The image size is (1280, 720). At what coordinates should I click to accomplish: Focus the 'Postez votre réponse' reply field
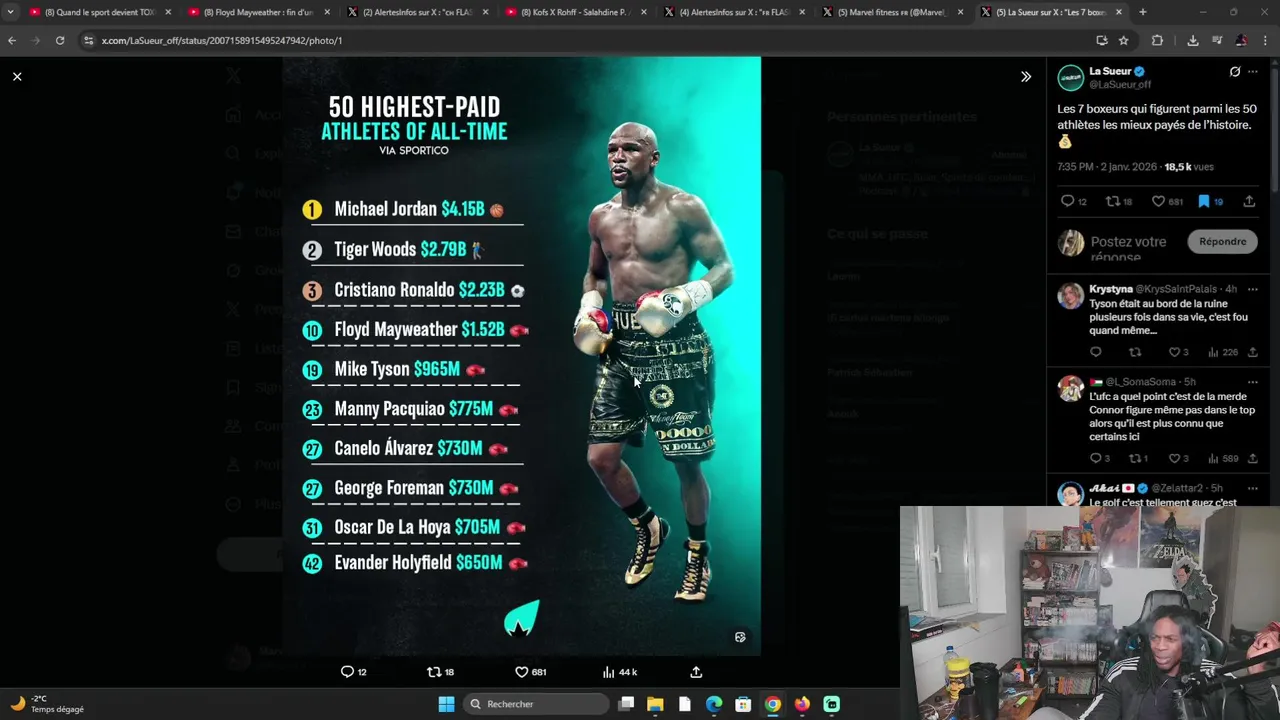point(1129,248)
